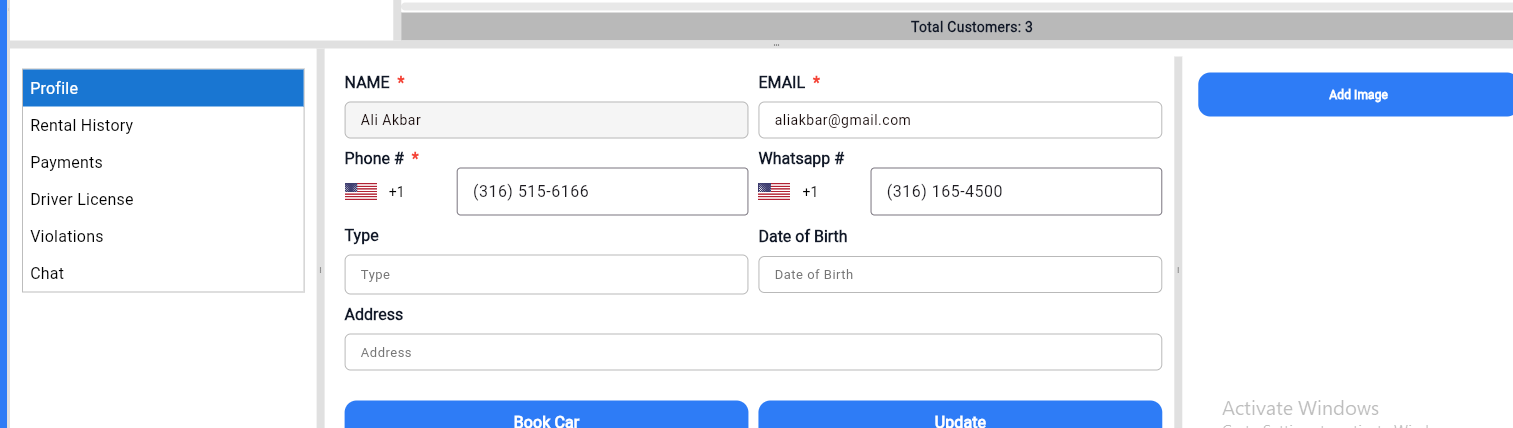Click the Whatsapp number input field

pyautogui.click(x=1016, y=192)
